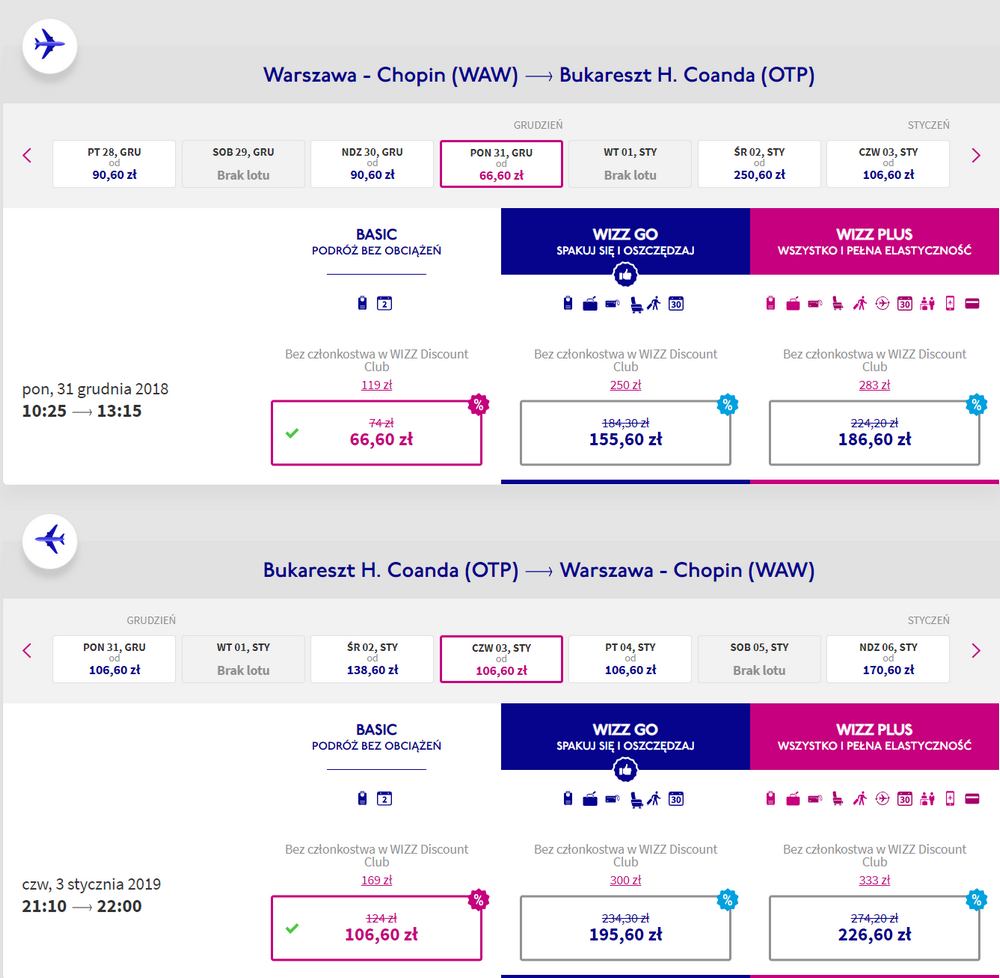Select the outbound WIZZ PLUS 186,60 zł fare
This screenshot has width=1000, height=978.
pyautogui.click(x=874, y=433)
